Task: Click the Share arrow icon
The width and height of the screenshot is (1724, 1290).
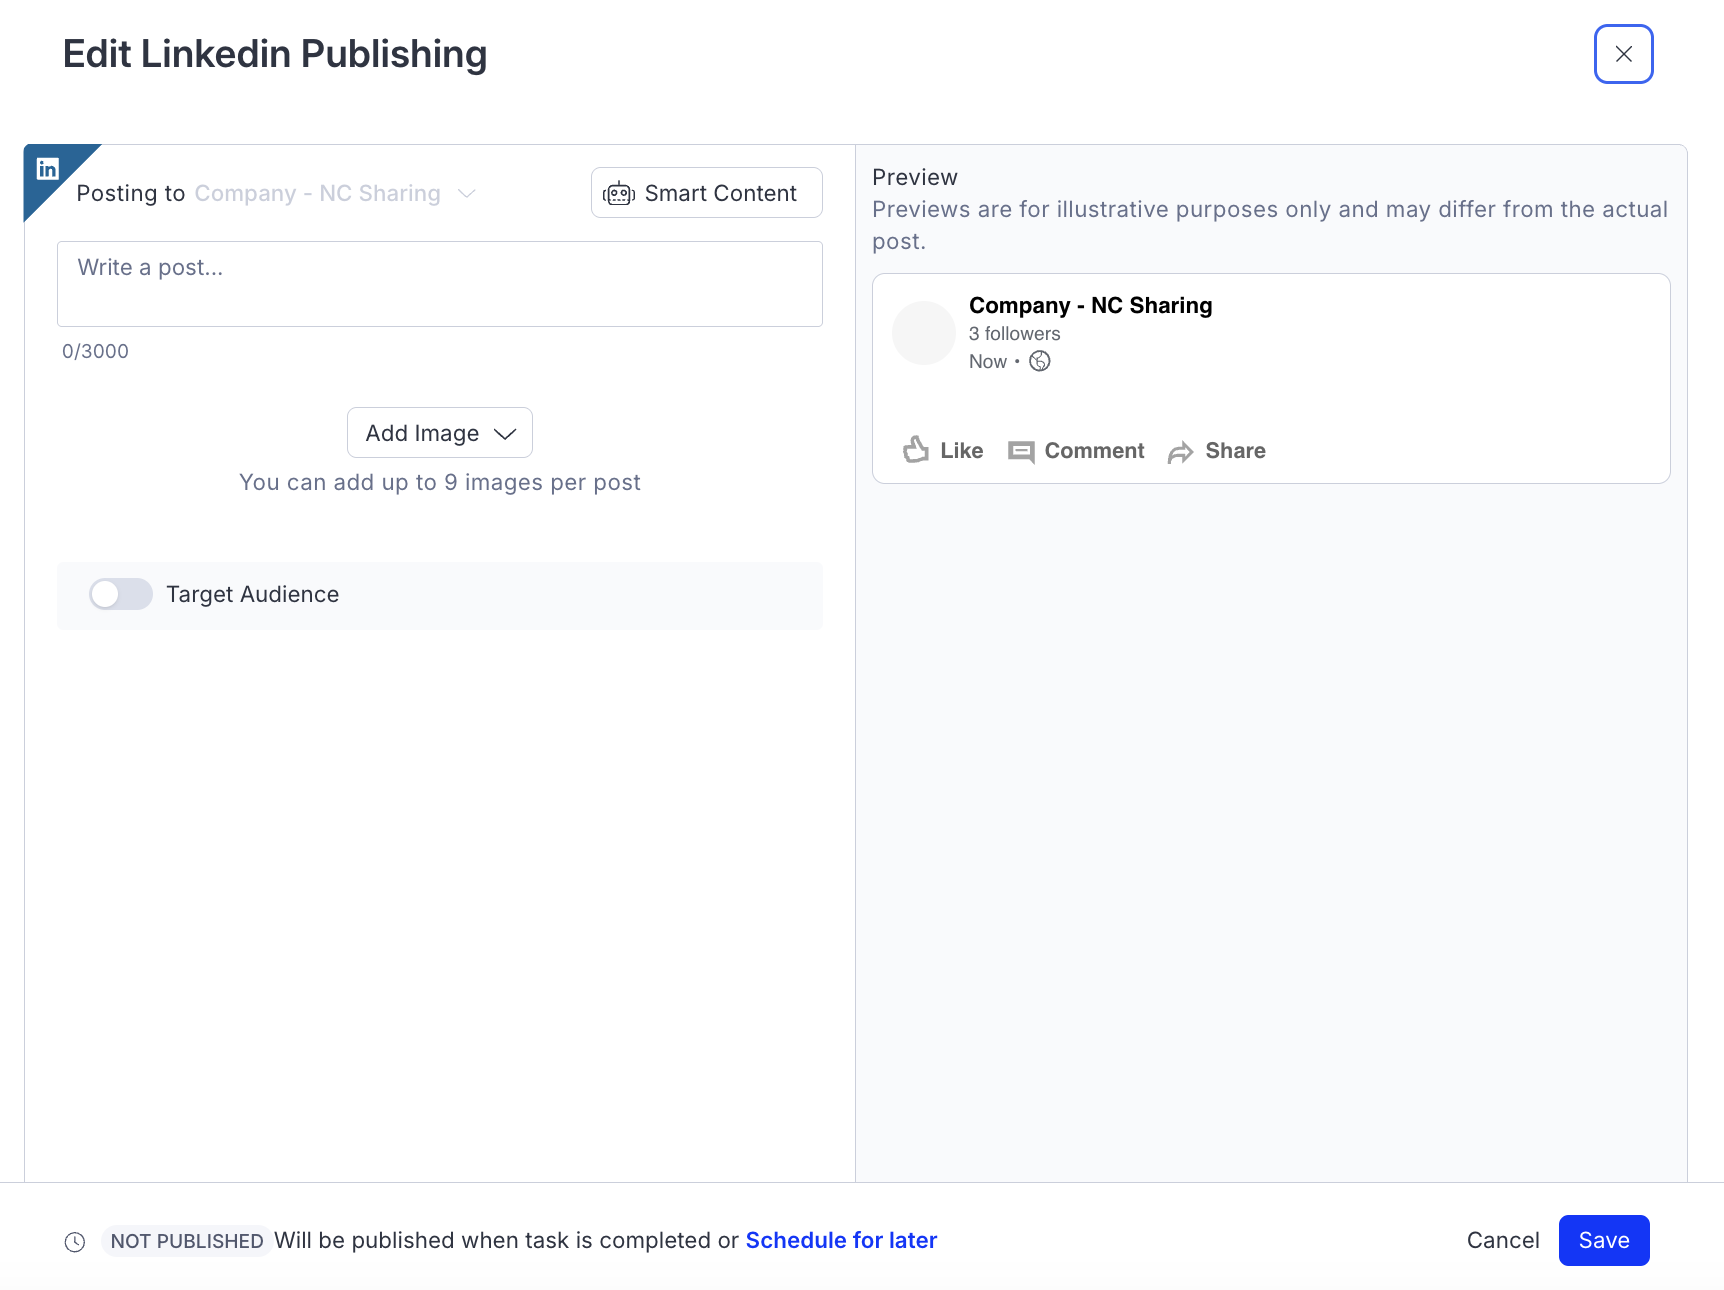Action: 1180,452
